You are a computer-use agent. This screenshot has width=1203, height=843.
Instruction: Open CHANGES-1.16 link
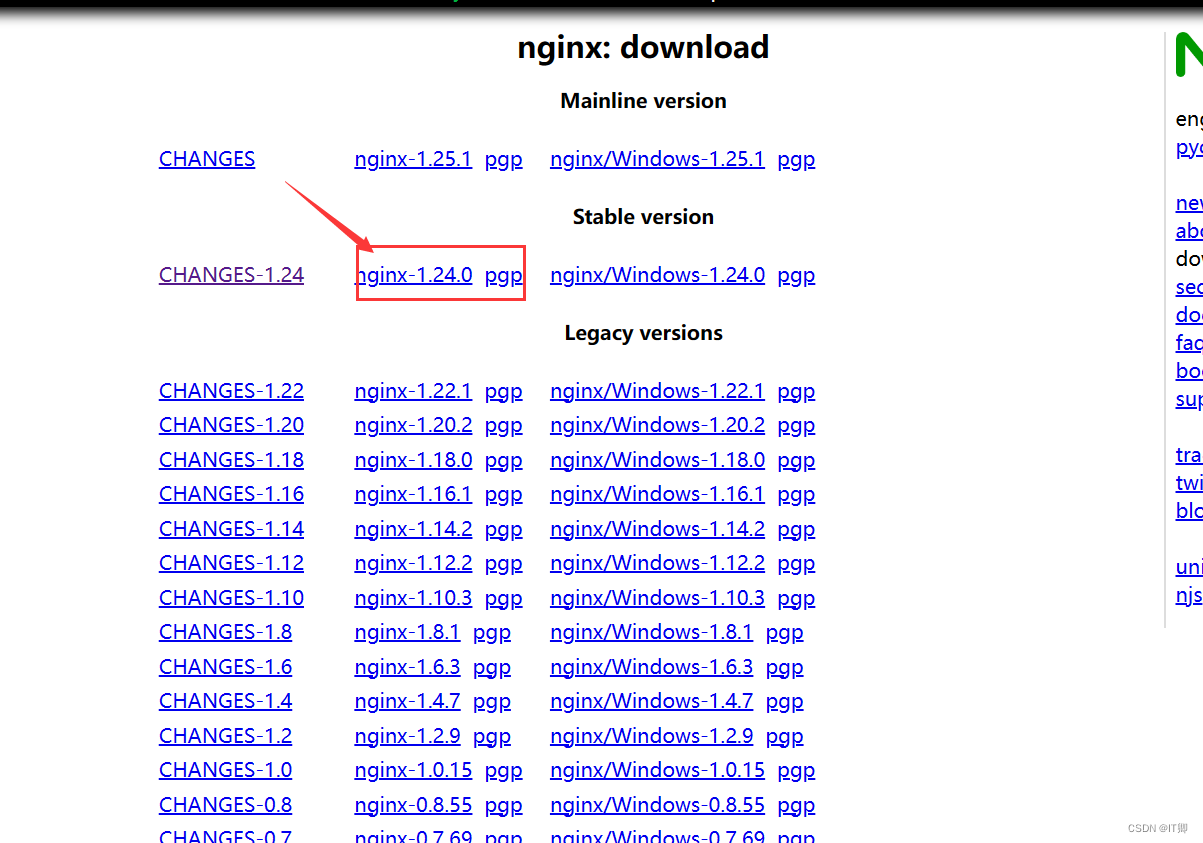pos(231,494)
